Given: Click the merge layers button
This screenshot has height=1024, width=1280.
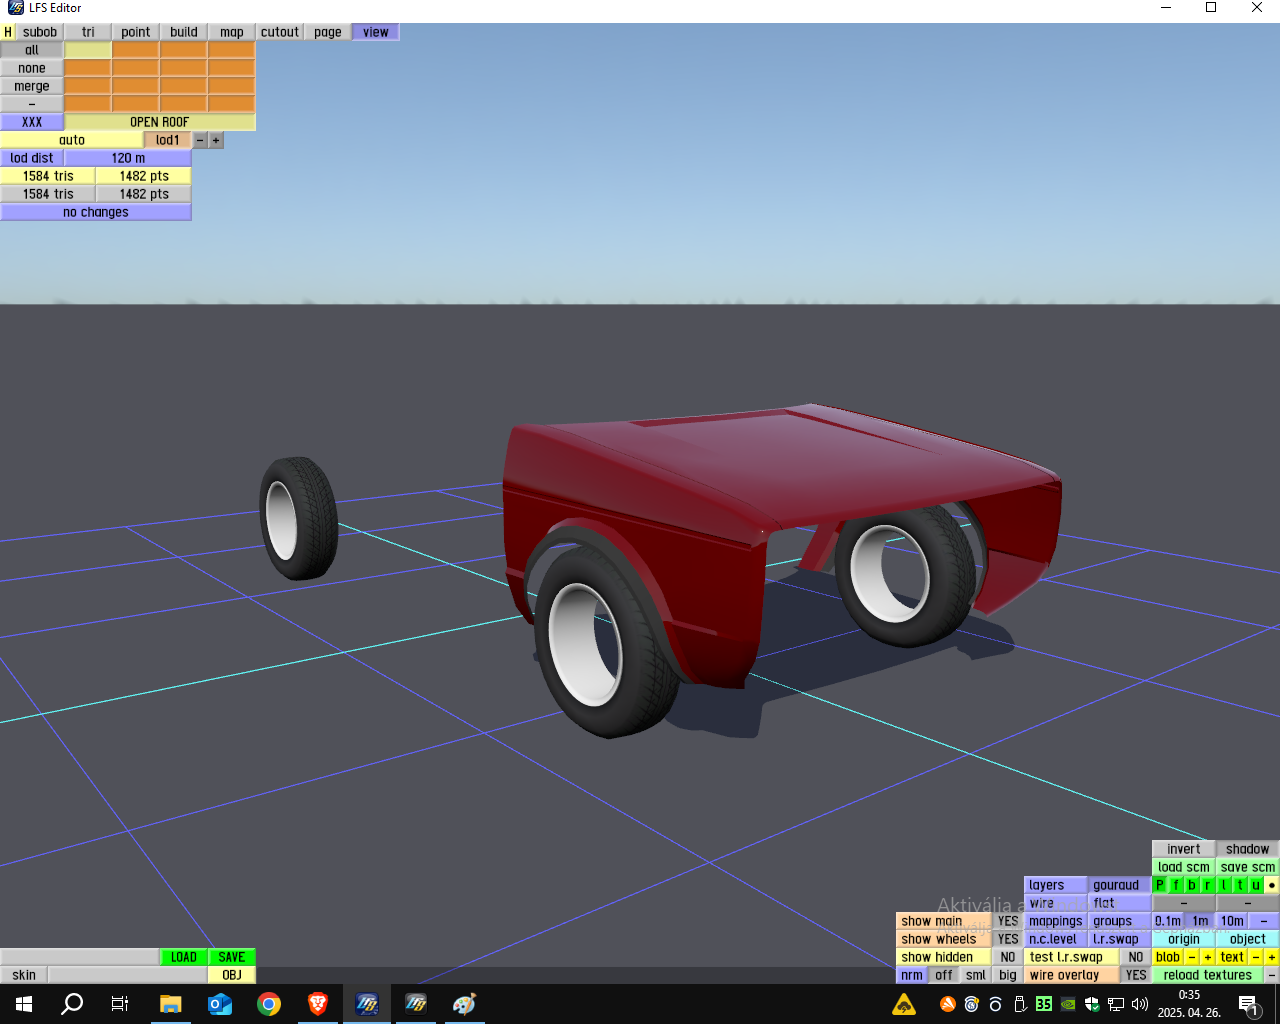Looking at the screenshot, I should click(32, 86).
